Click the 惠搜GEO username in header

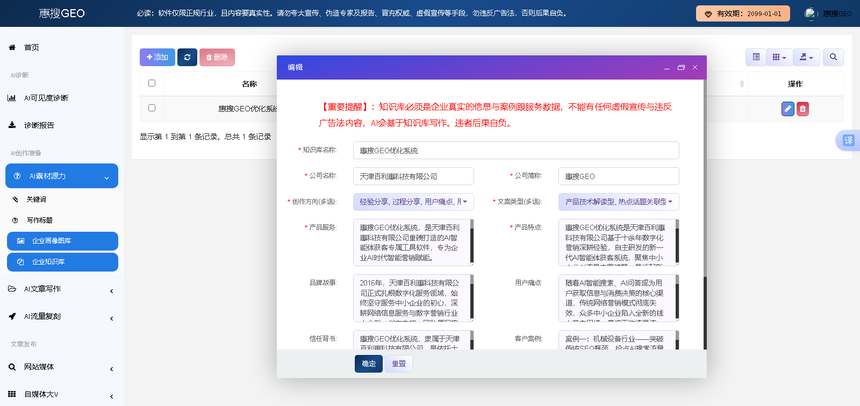837,14
